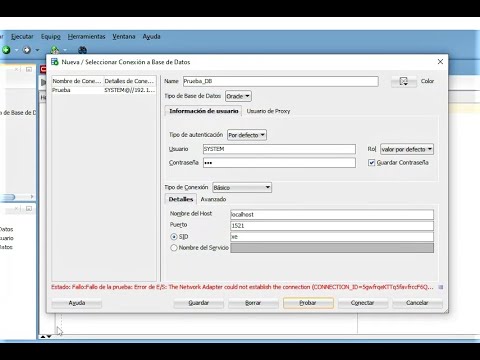Click the Probar button to test connection
The image size is (480, 360).
pyautogui.click(x=308, y=303)
